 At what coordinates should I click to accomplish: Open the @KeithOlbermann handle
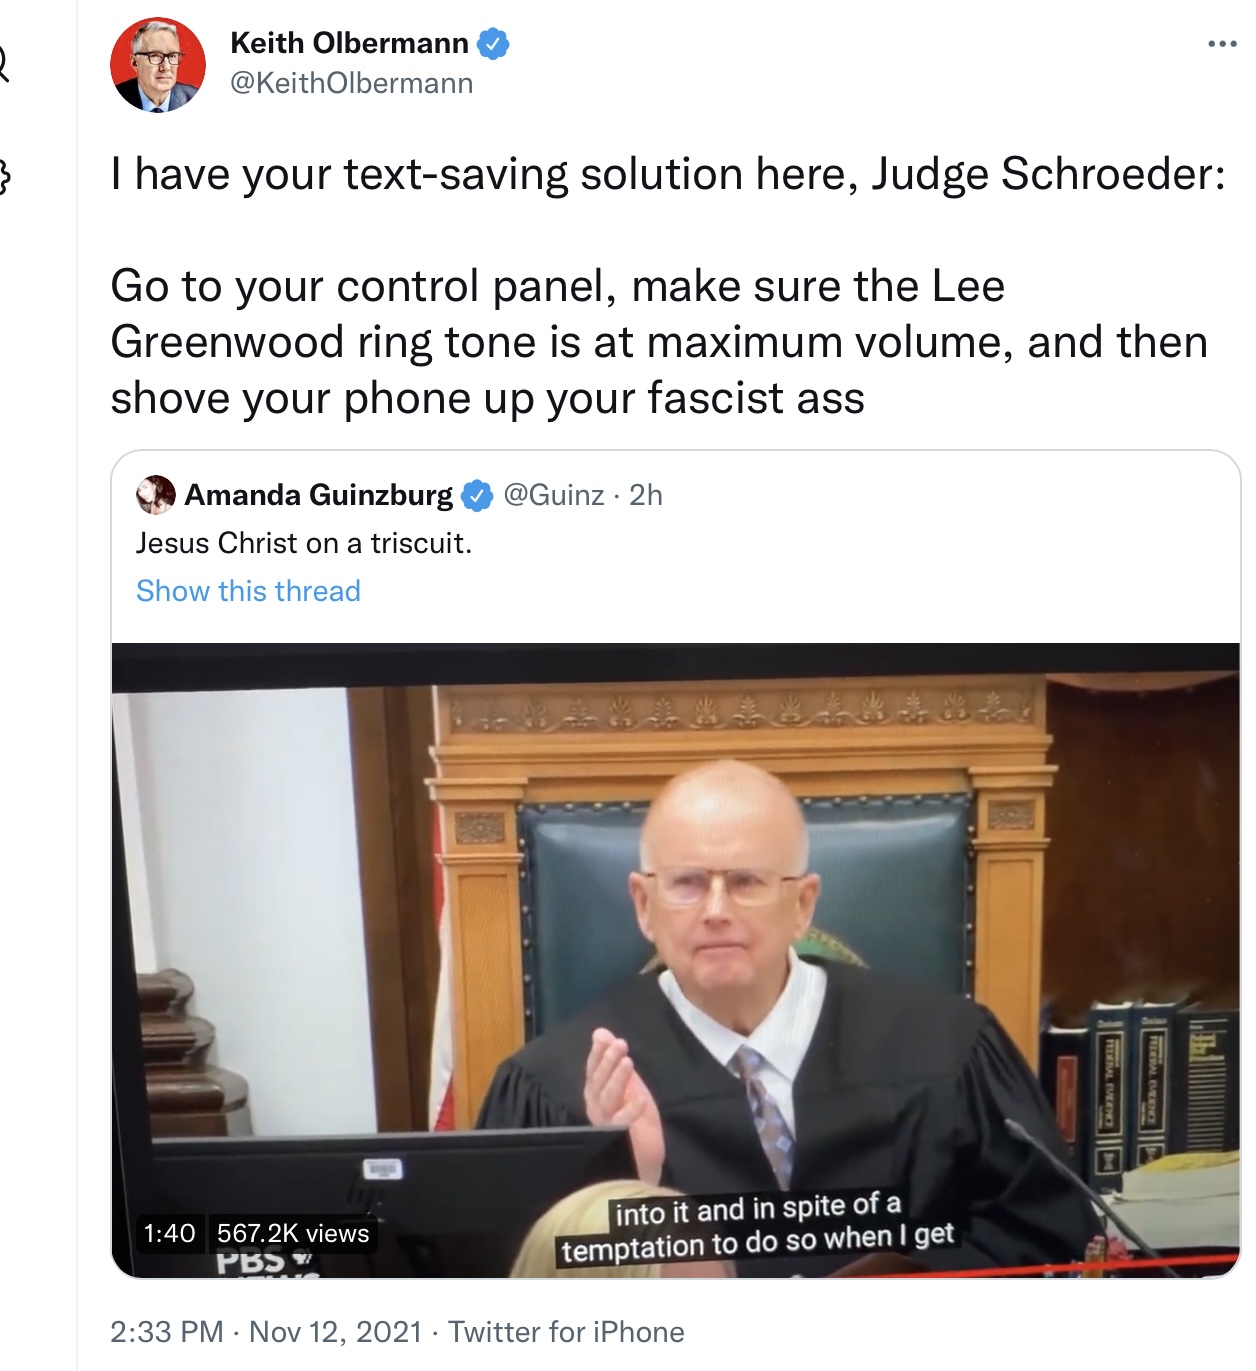[352, 83]
